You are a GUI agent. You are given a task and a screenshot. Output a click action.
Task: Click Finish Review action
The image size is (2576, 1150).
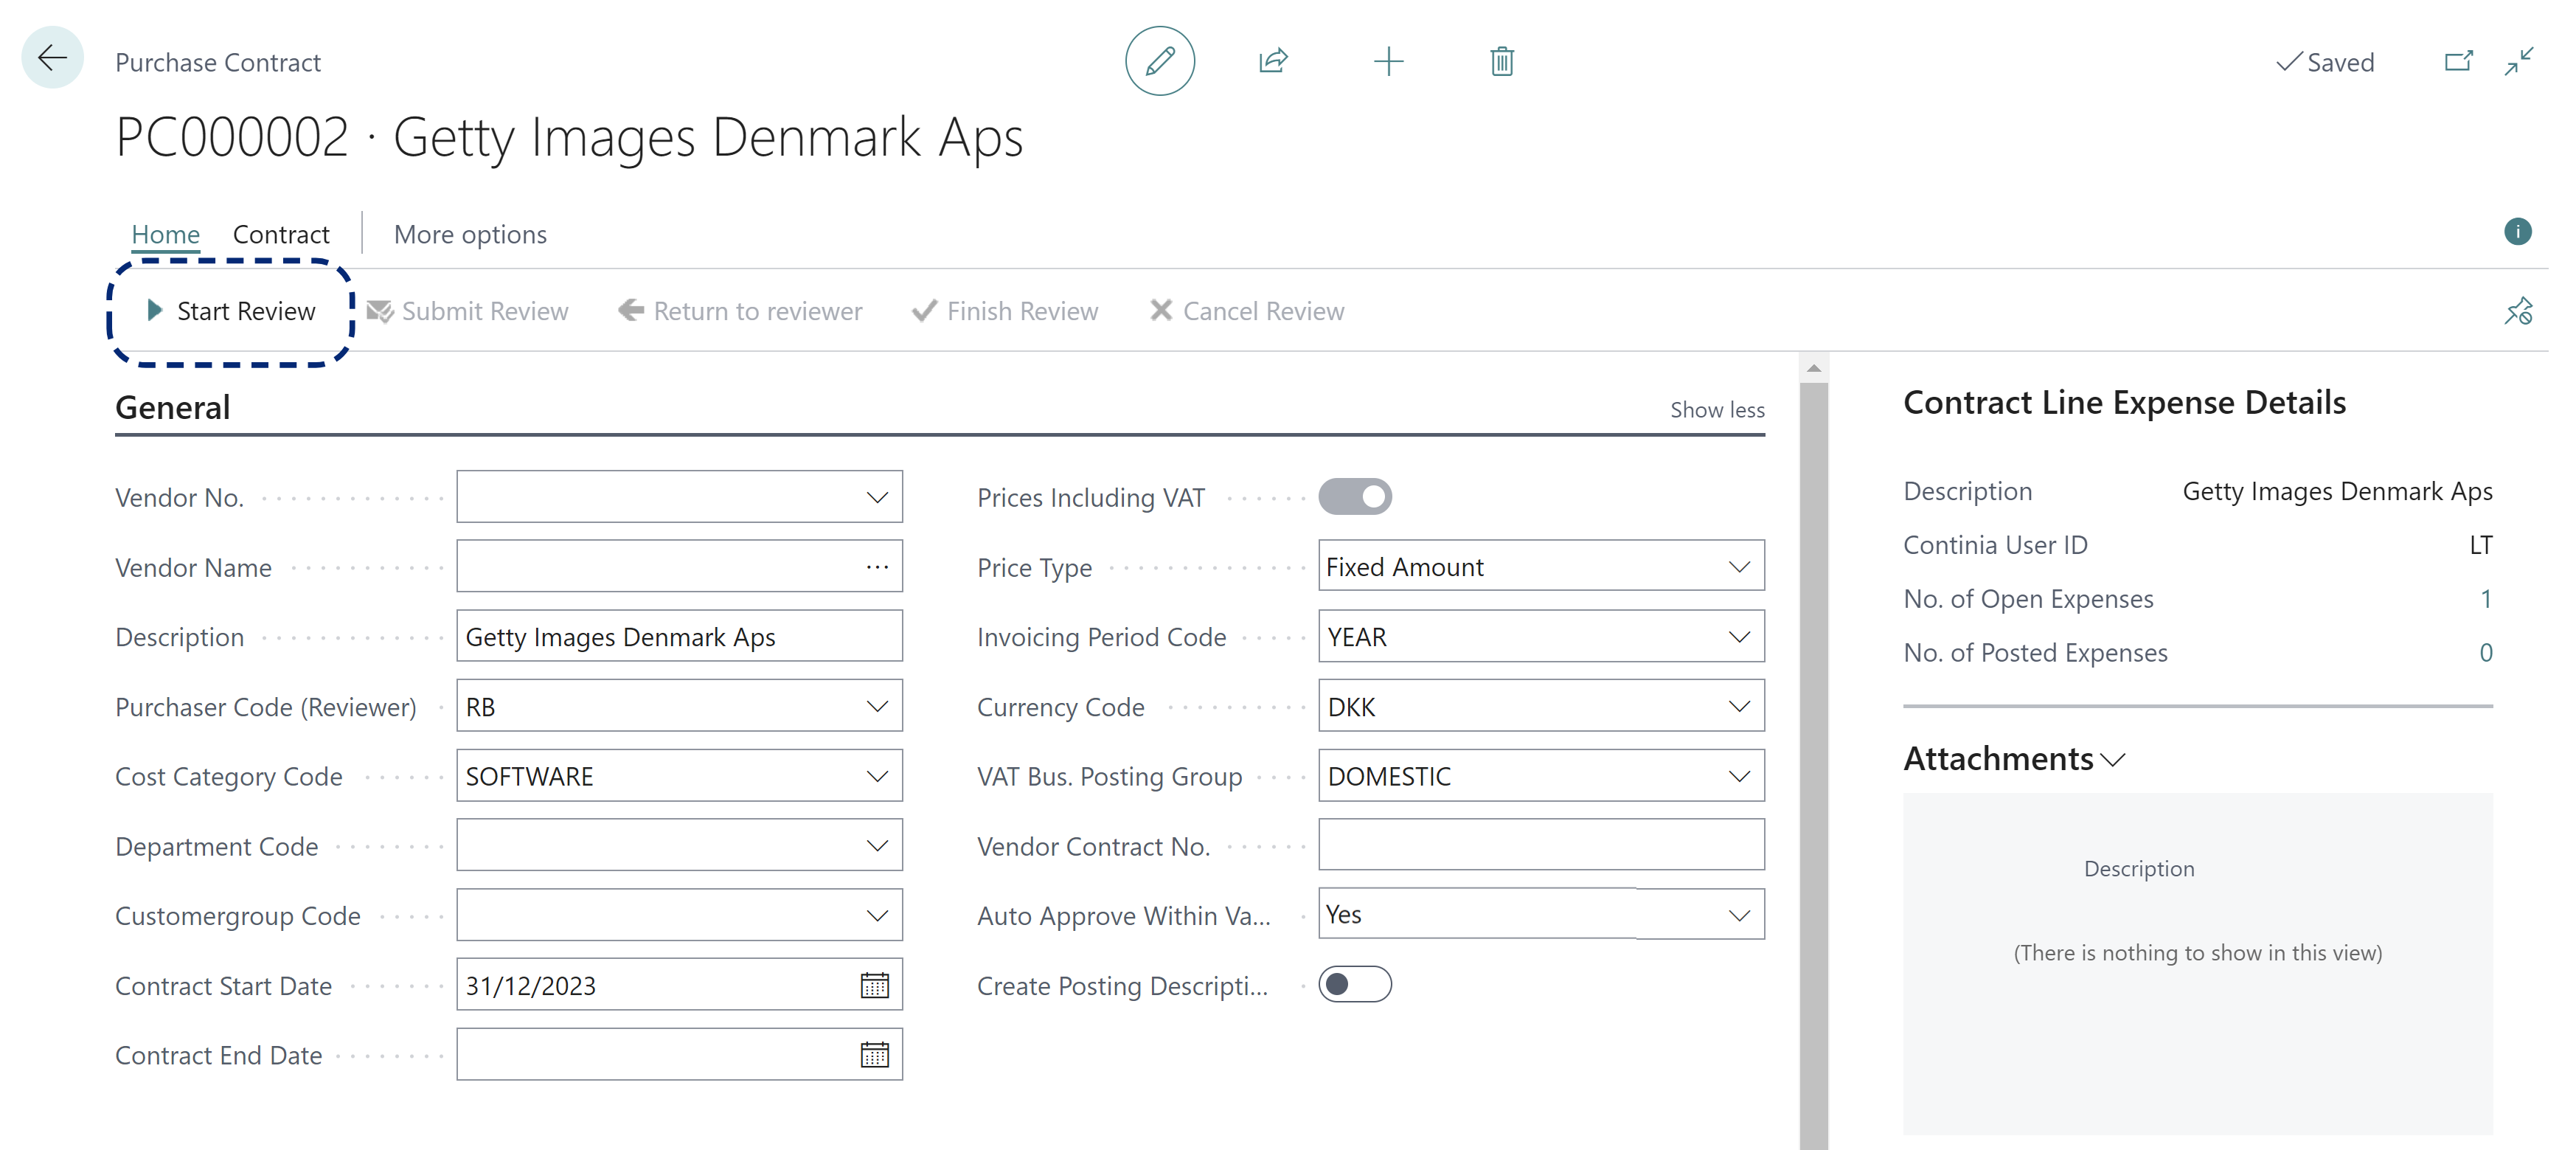tap(1005, 311)
